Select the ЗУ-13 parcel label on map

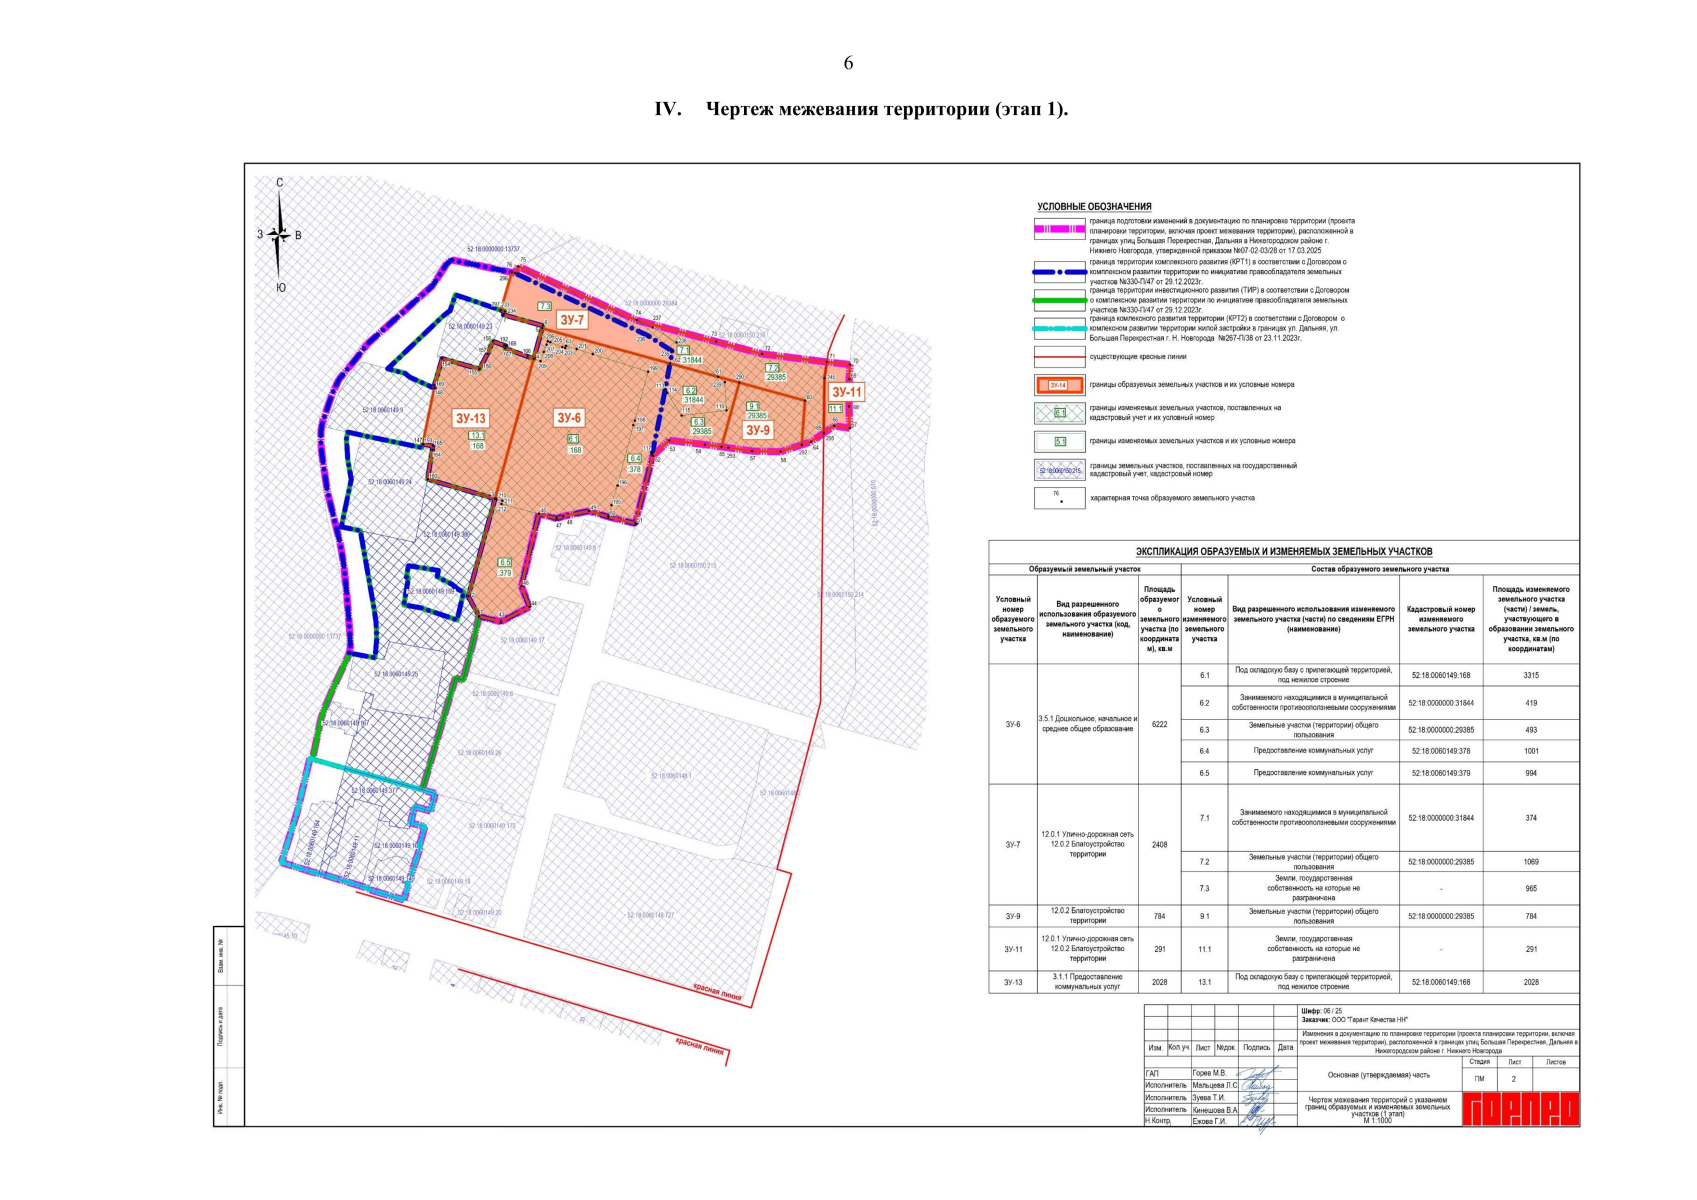[470, 418]
